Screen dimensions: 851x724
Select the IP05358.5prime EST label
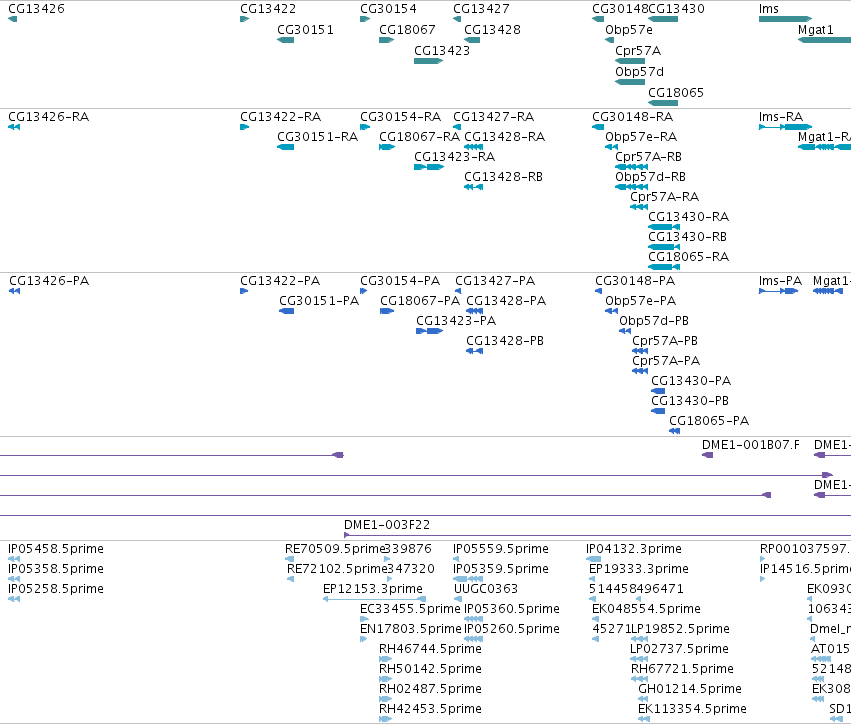56,569
